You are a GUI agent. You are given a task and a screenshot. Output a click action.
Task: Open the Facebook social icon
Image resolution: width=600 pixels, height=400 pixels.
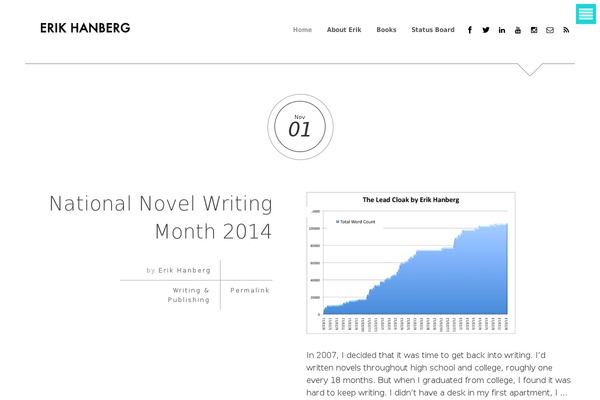click(x=470, y=30)
